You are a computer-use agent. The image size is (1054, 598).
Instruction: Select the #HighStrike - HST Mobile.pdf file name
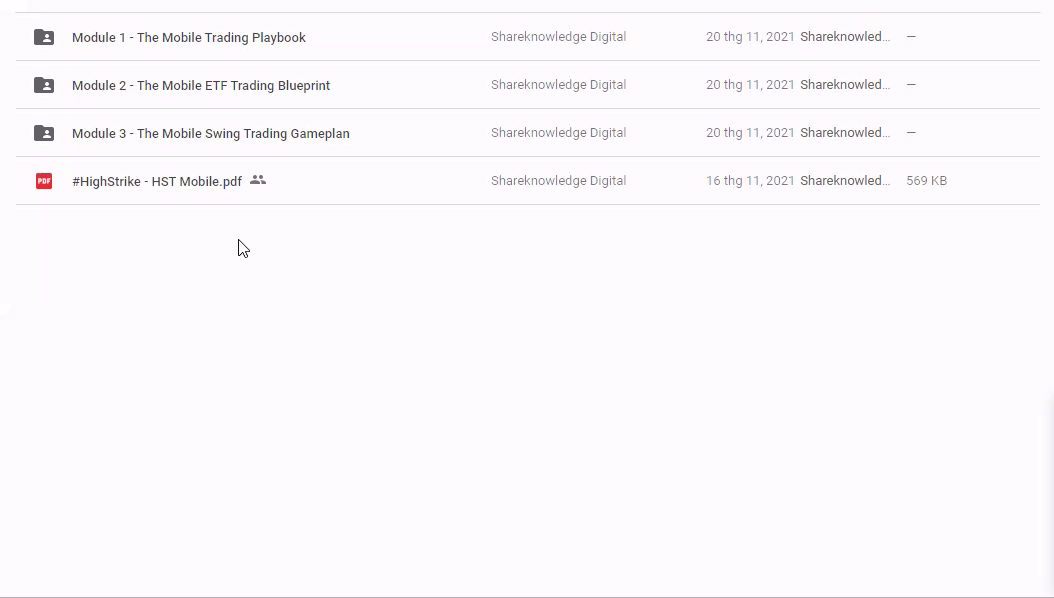pos(156,181)
